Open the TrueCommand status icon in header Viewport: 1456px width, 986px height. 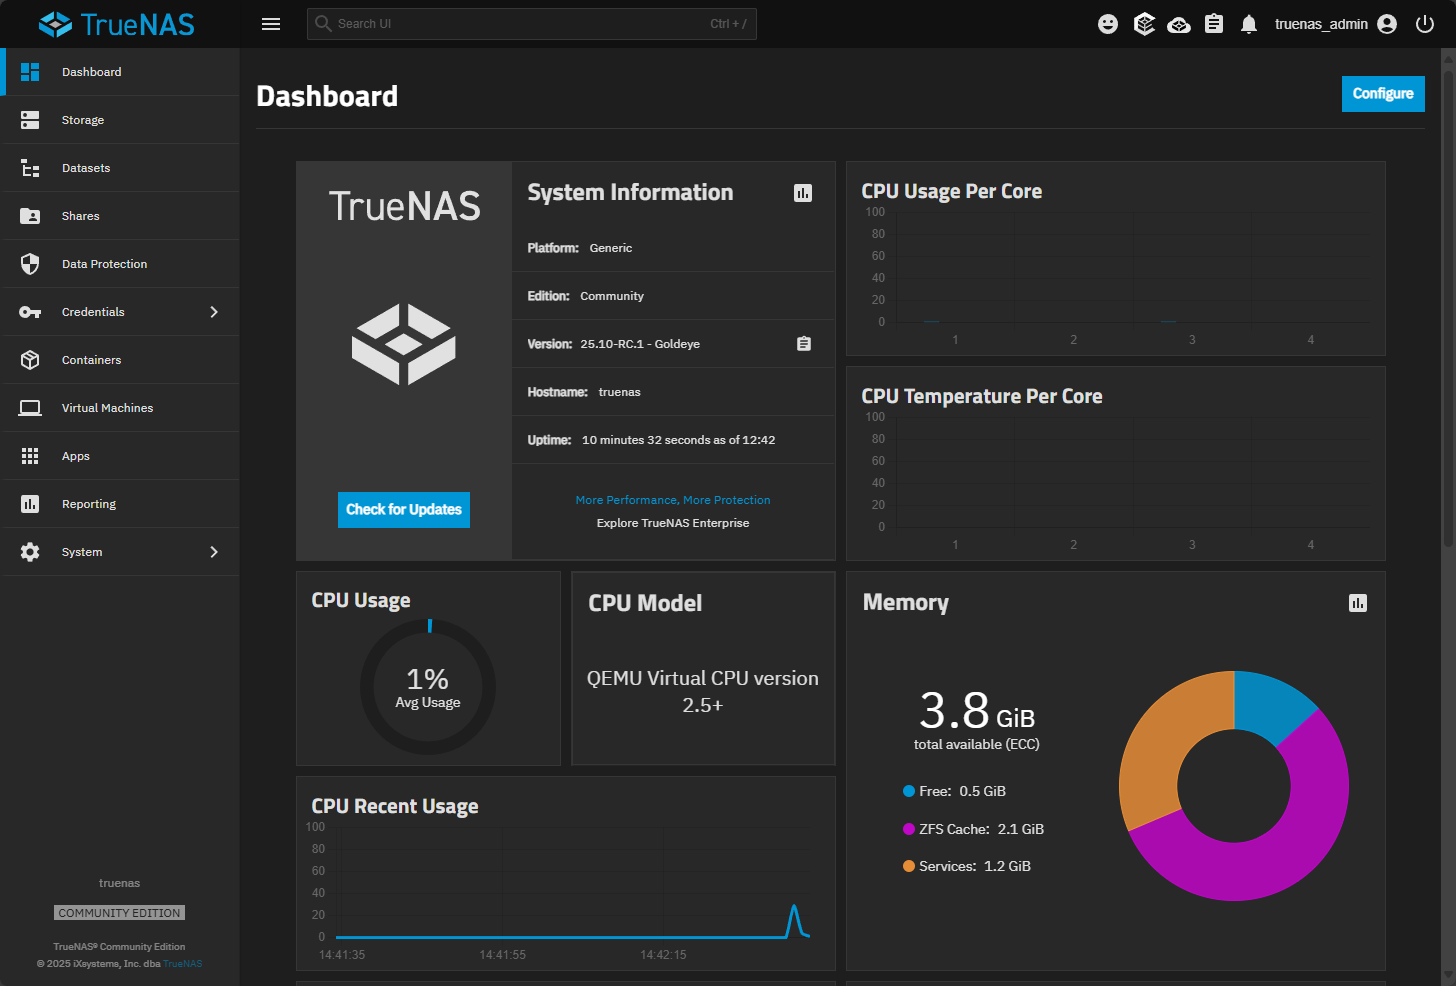point(1144,24)
